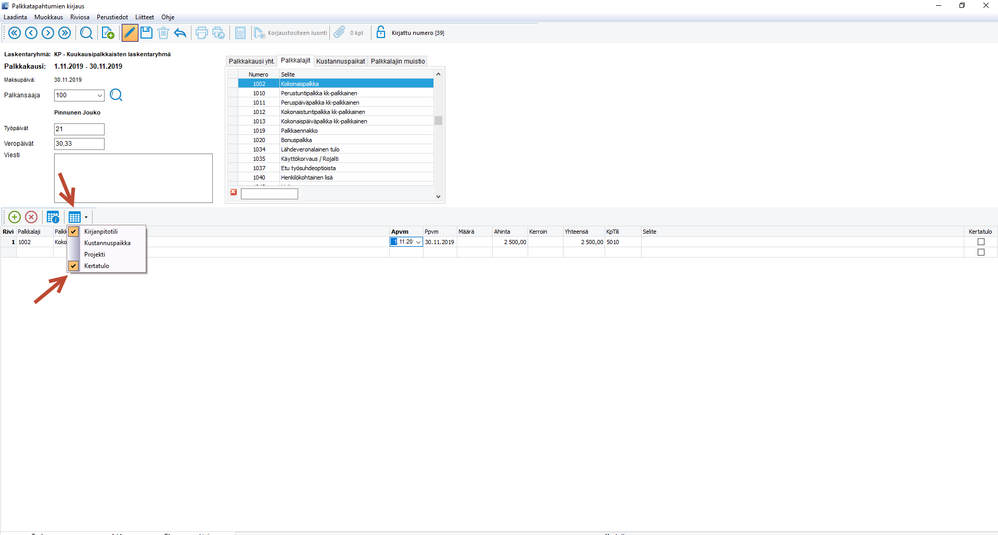
Task: Expand the Palkansaaja combo box
Action: click(100, 95)
